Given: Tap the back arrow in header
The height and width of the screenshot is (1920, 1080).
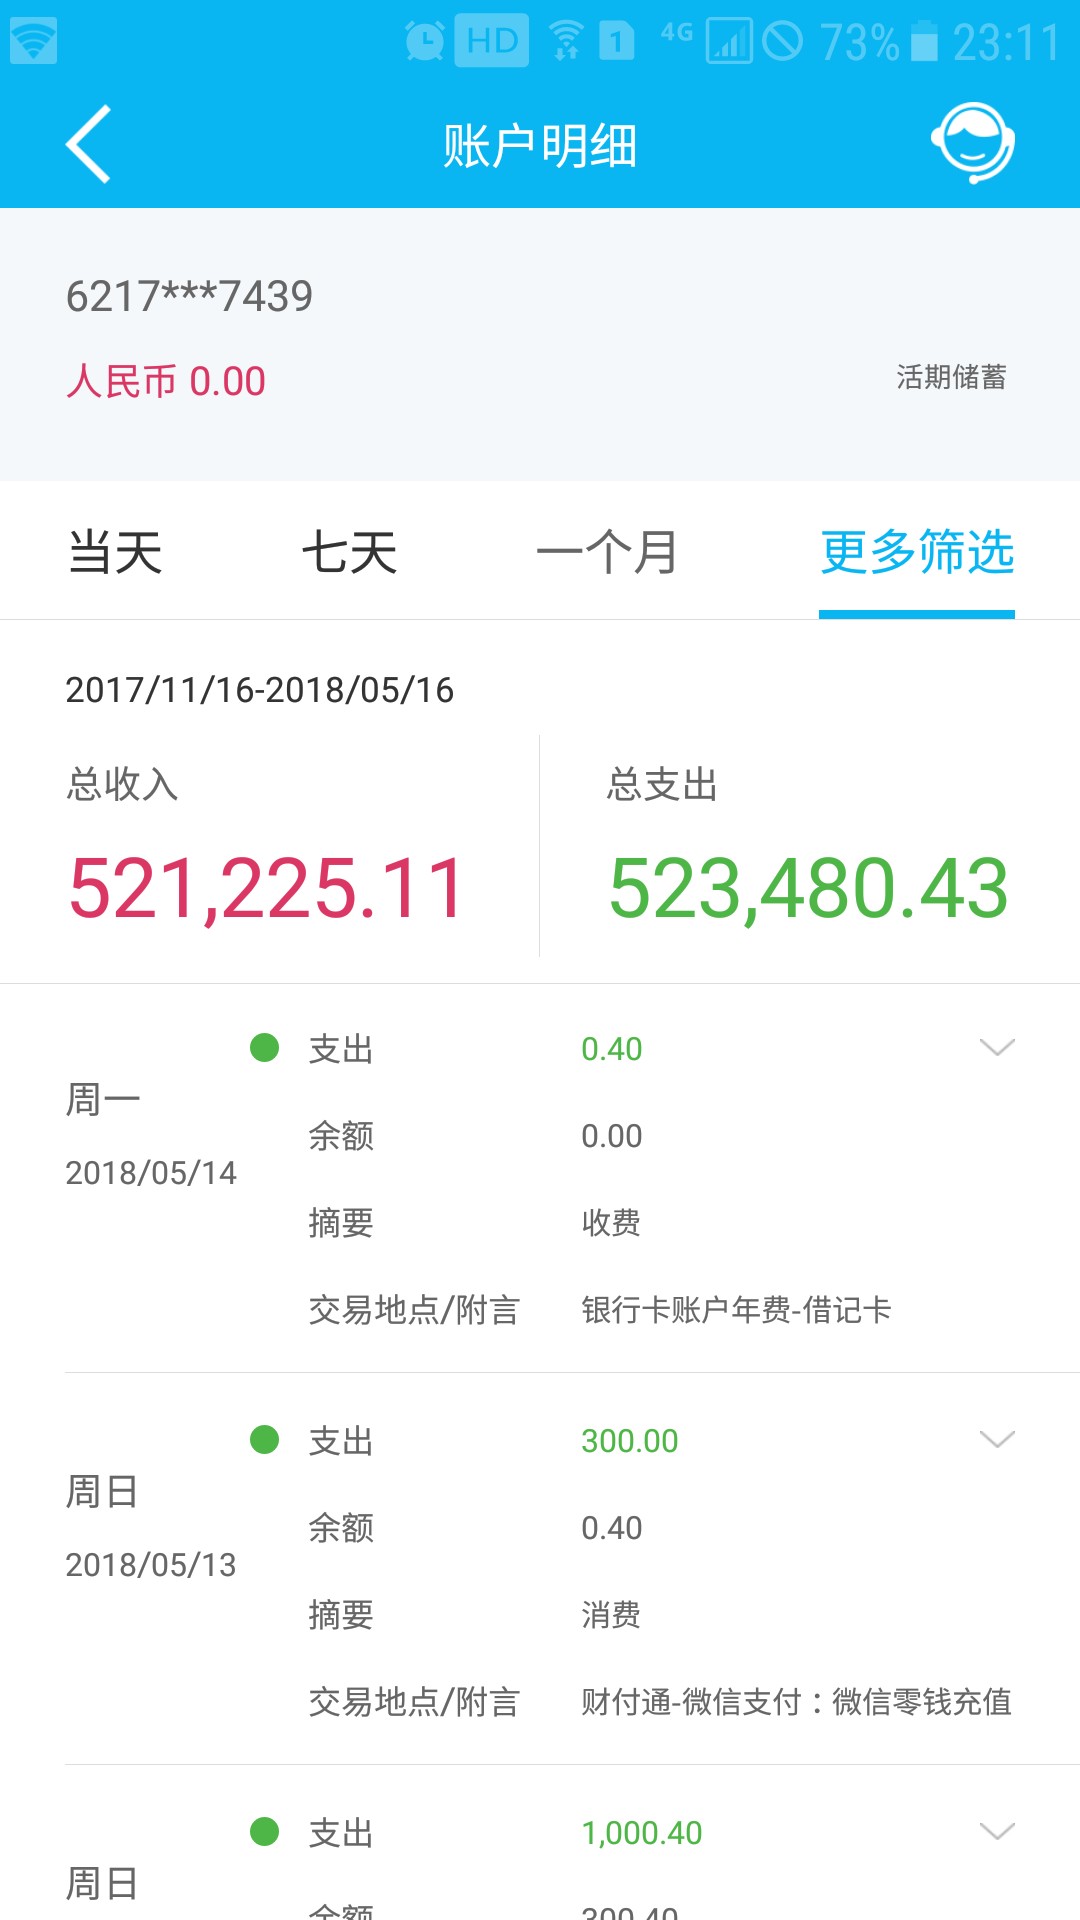Looking at the screenshot, I should (x=88, y=144).
